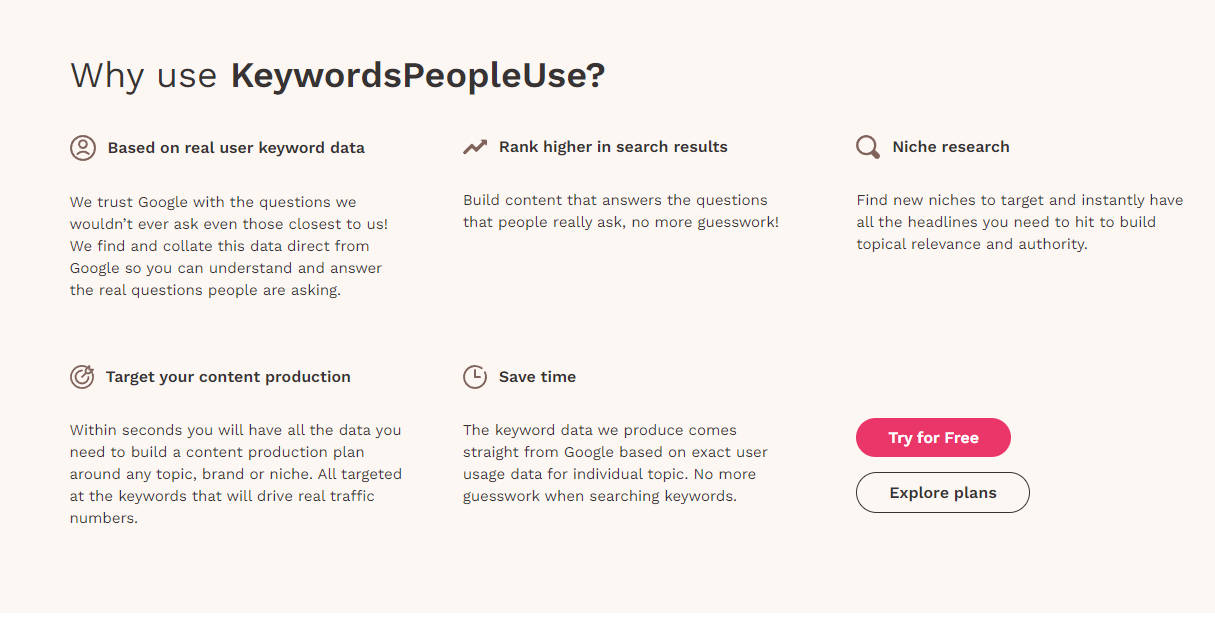Click the person icon beside 'Based on real user keyword data'
The image size is (1215, 619).
(x=82, y=146)
